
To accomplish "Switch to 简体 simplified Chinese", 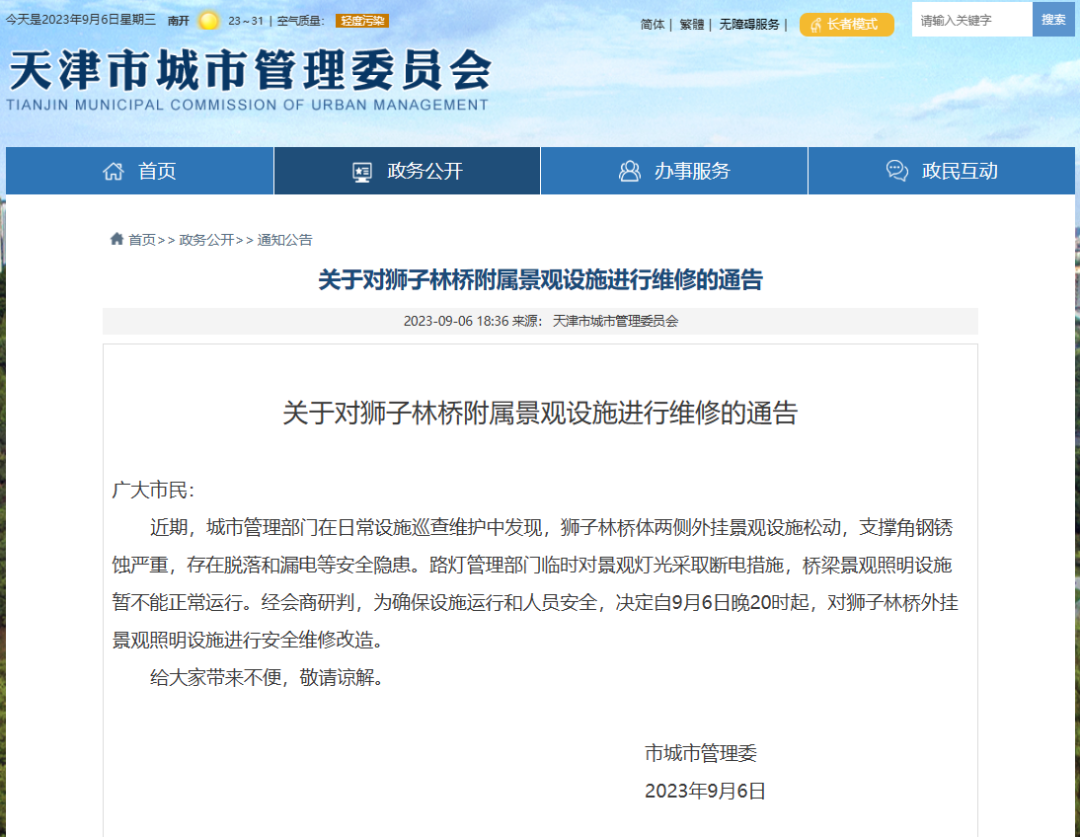I will [652, 24].
